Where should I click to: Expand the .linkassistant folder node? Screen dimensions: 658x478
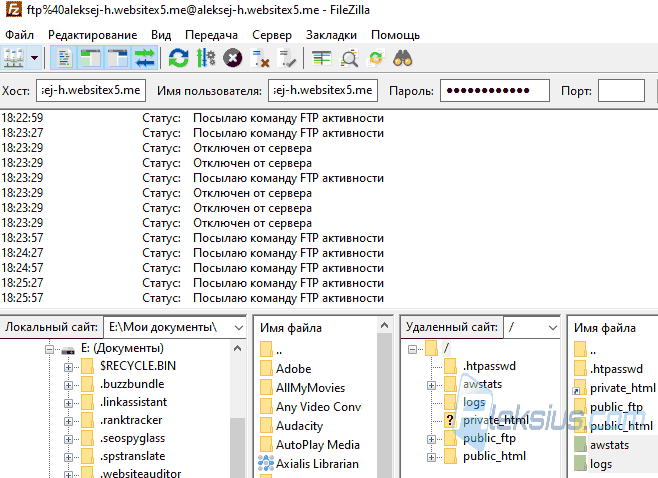coord(68,403)
